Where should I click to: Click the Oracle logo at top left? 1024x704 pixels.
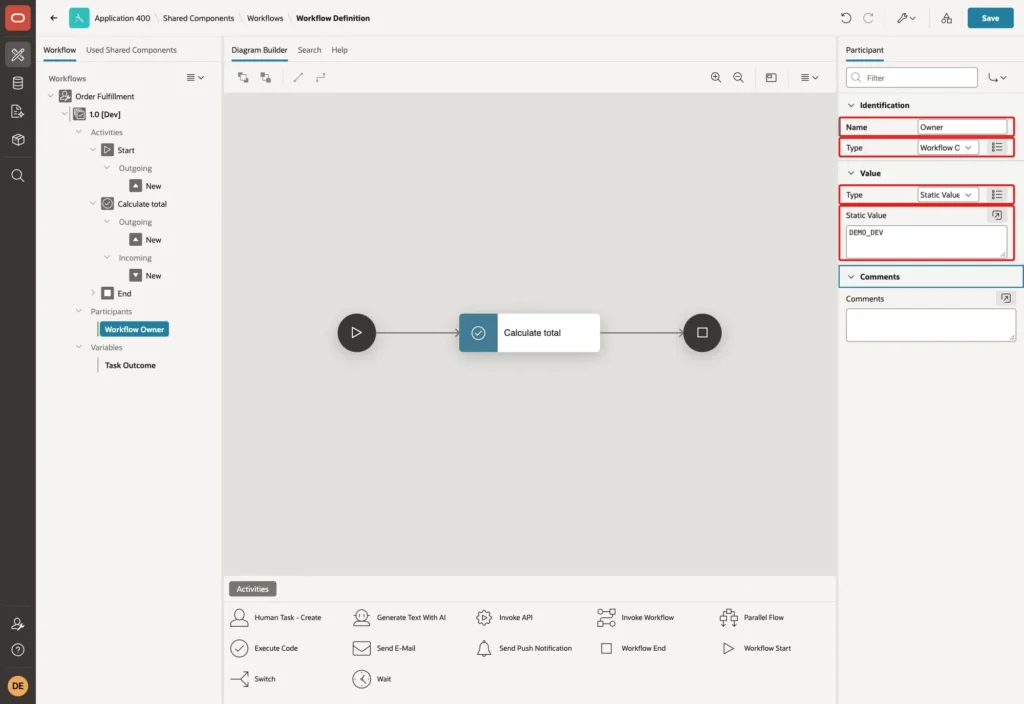click(x=18, y=18)
